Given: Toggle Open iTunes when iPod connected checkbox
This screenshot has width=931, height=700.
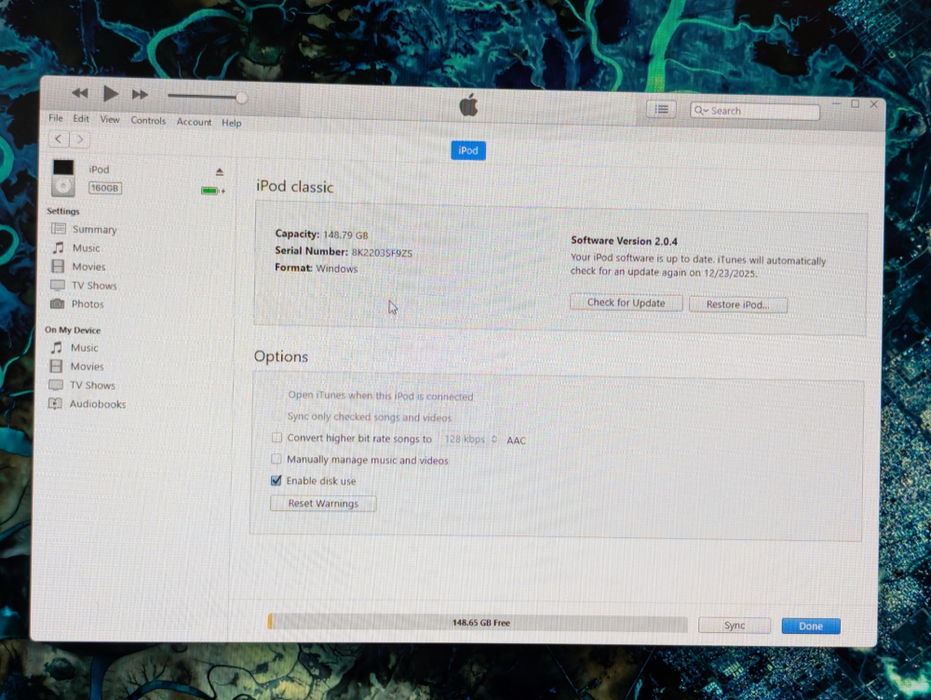Looking at the screenshot, I should (277, 394).
